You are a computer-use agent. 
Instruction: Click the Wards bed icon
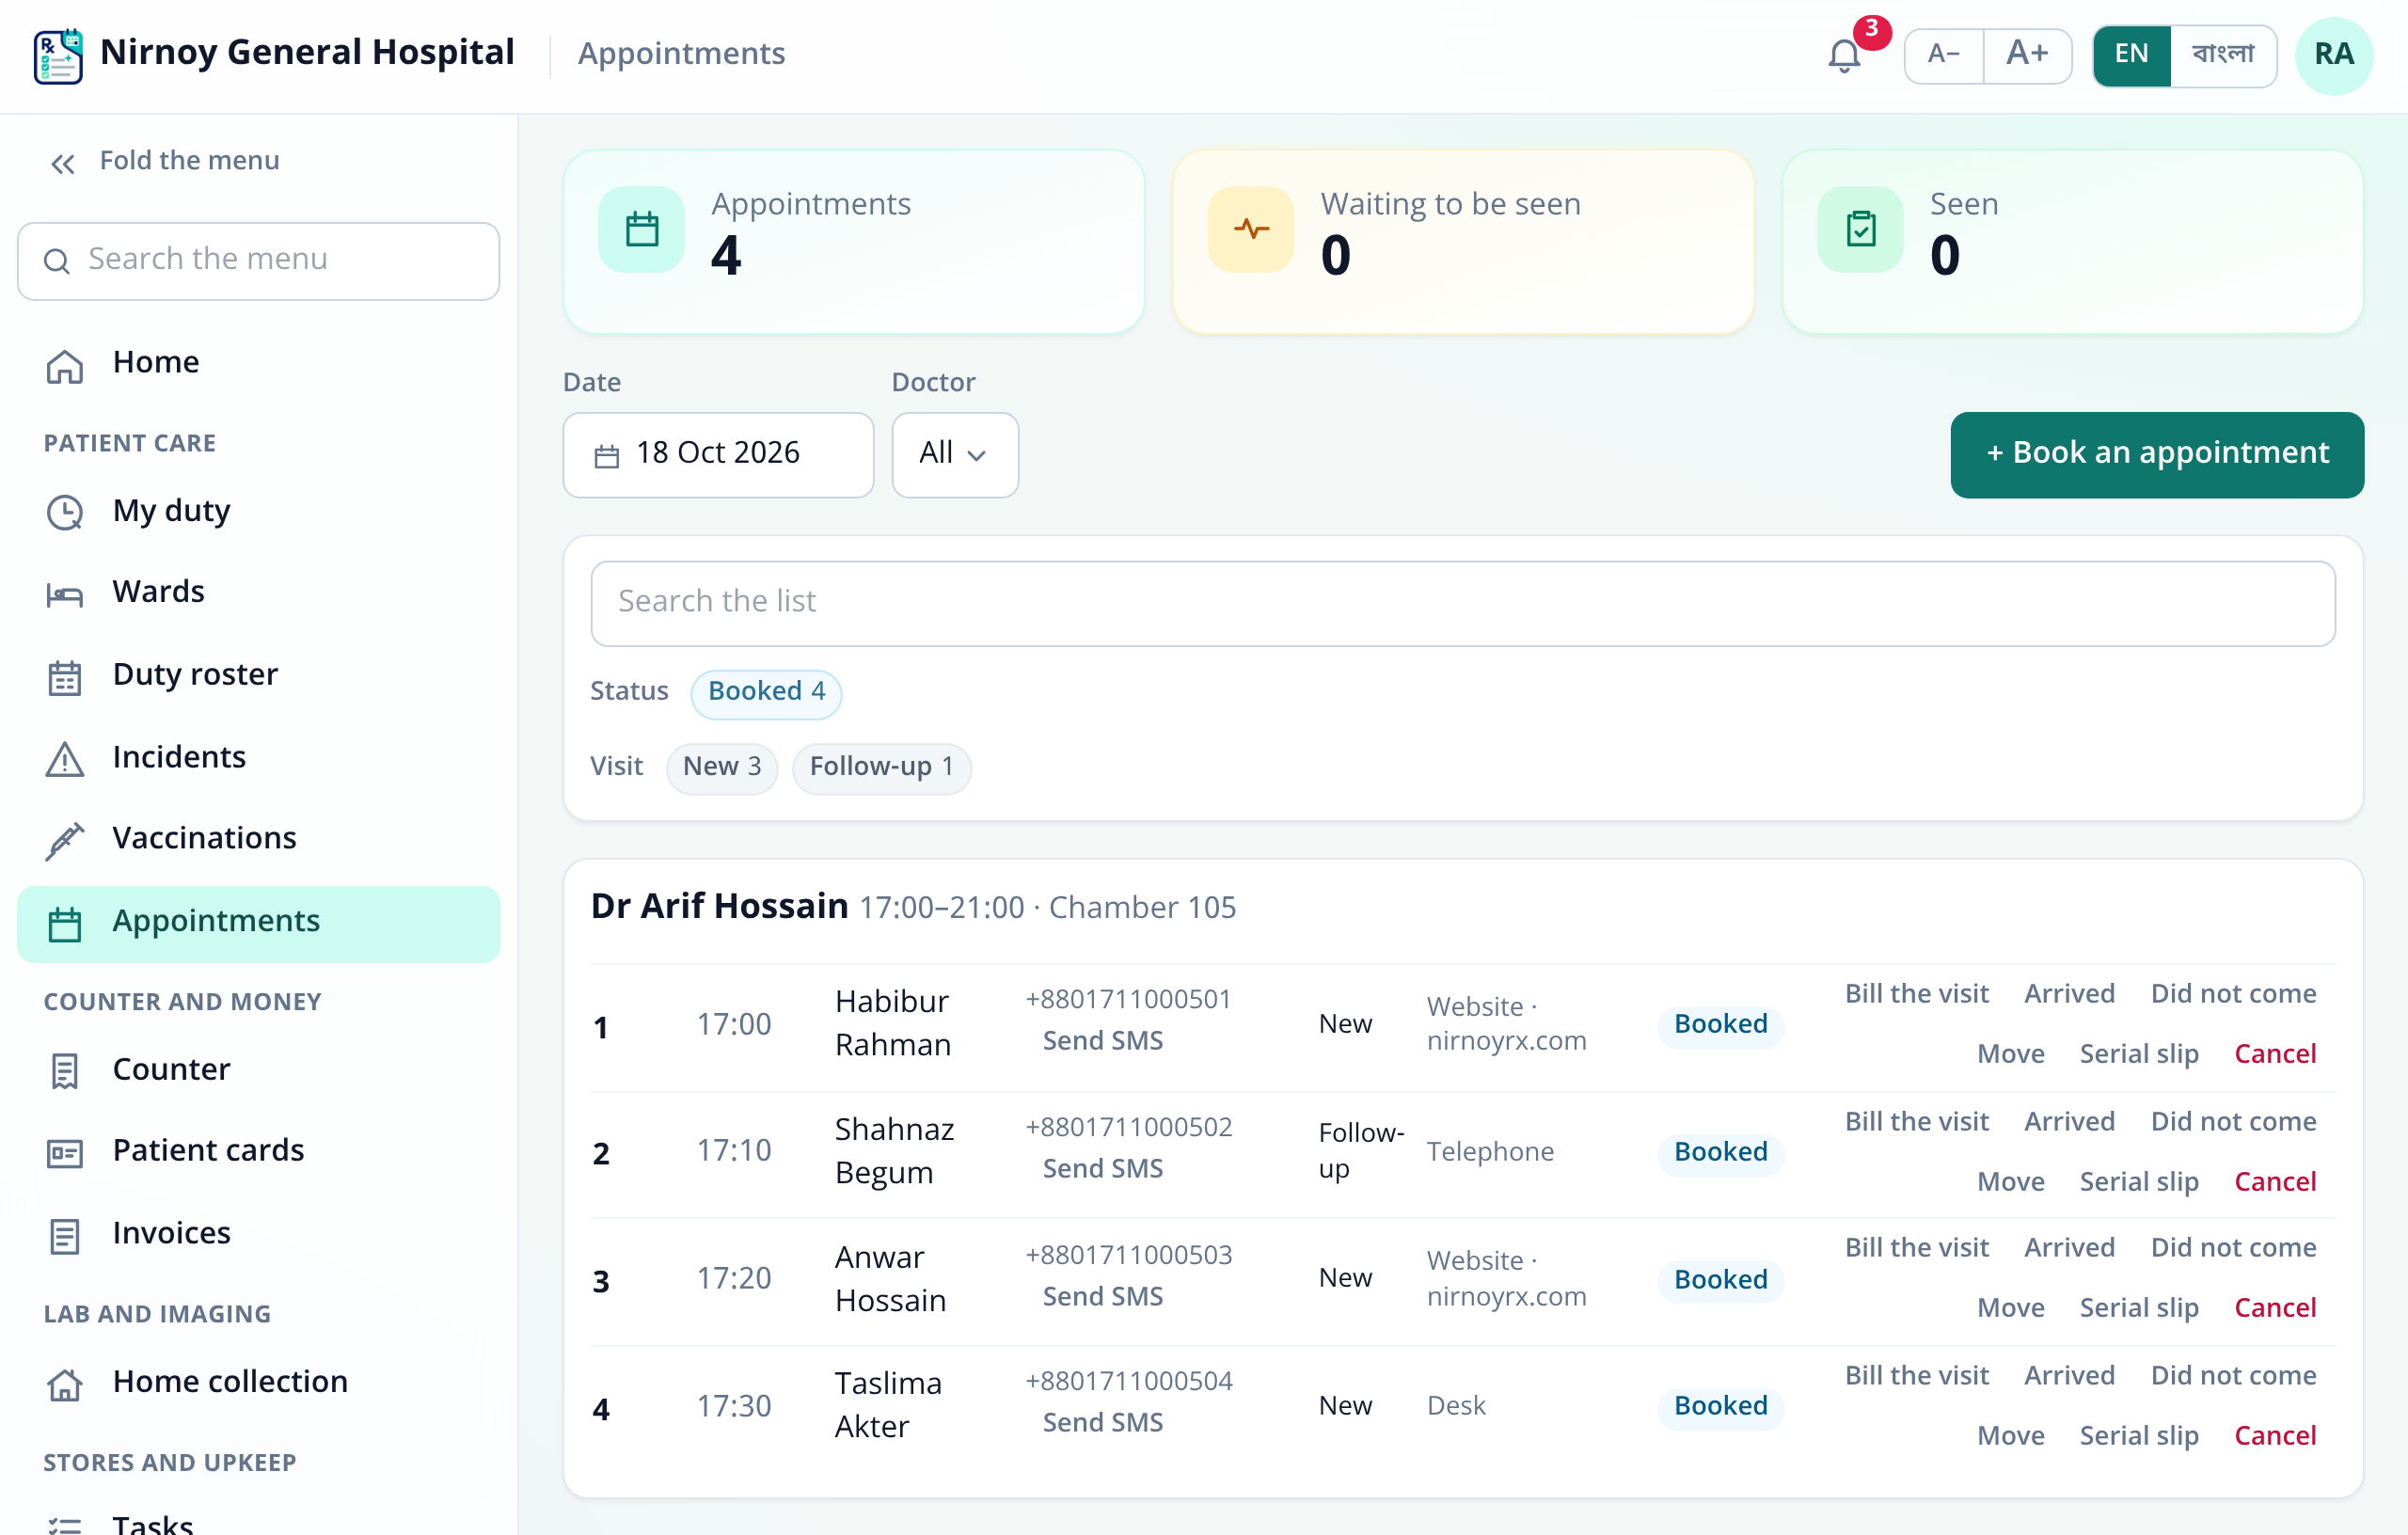65,595
